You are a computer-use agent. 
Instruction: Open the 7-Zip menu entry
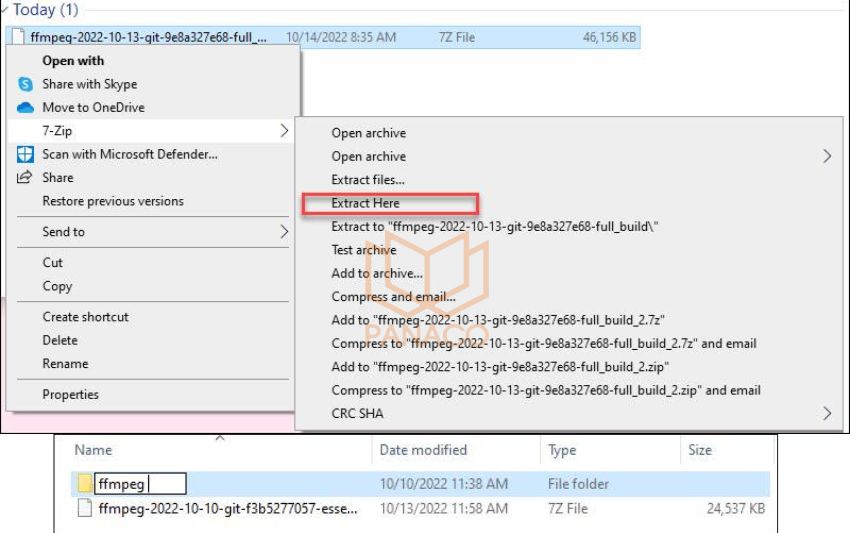pyautogui.click(x=57, y=131)
